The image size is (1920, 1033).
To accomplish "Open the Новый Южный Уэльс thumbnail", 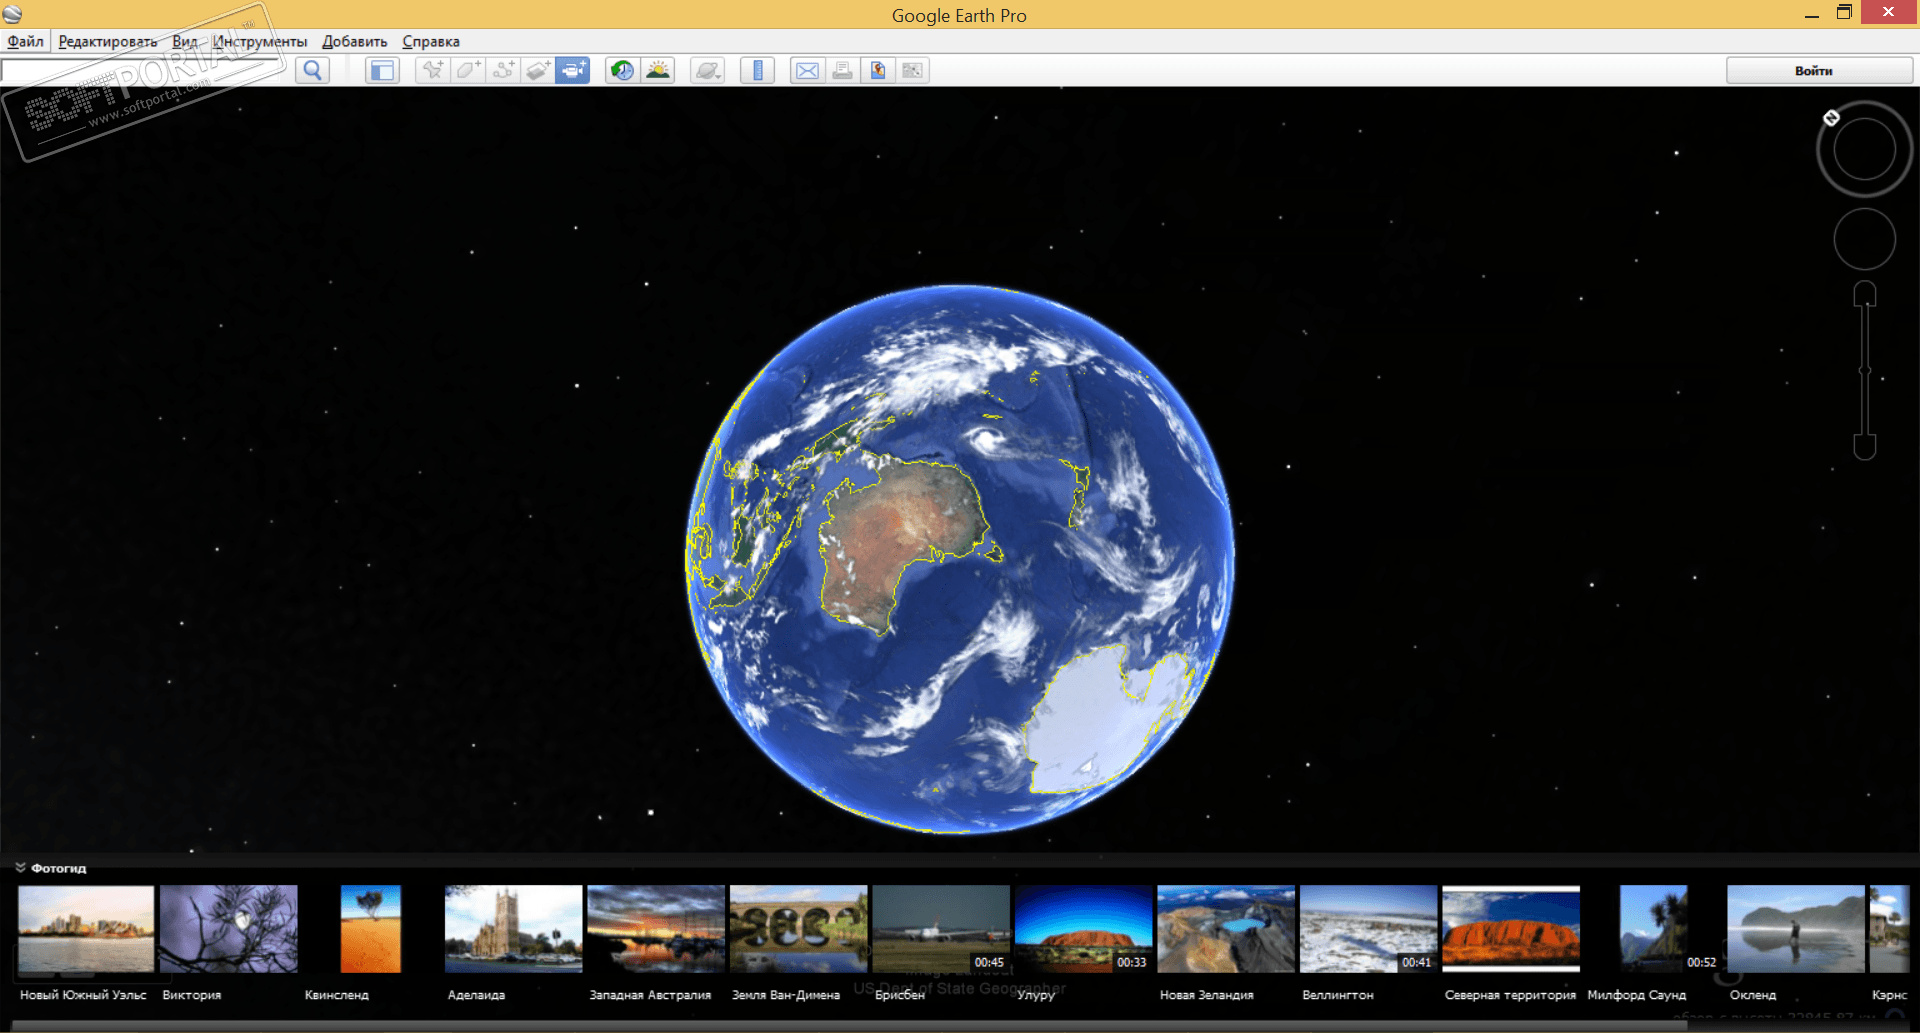I will click(x=86, y=928).
